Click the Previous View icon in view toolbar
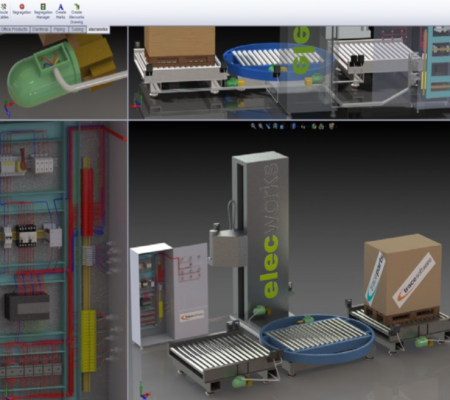This screenshot has height=400, width=450. (x=268, y=126)
